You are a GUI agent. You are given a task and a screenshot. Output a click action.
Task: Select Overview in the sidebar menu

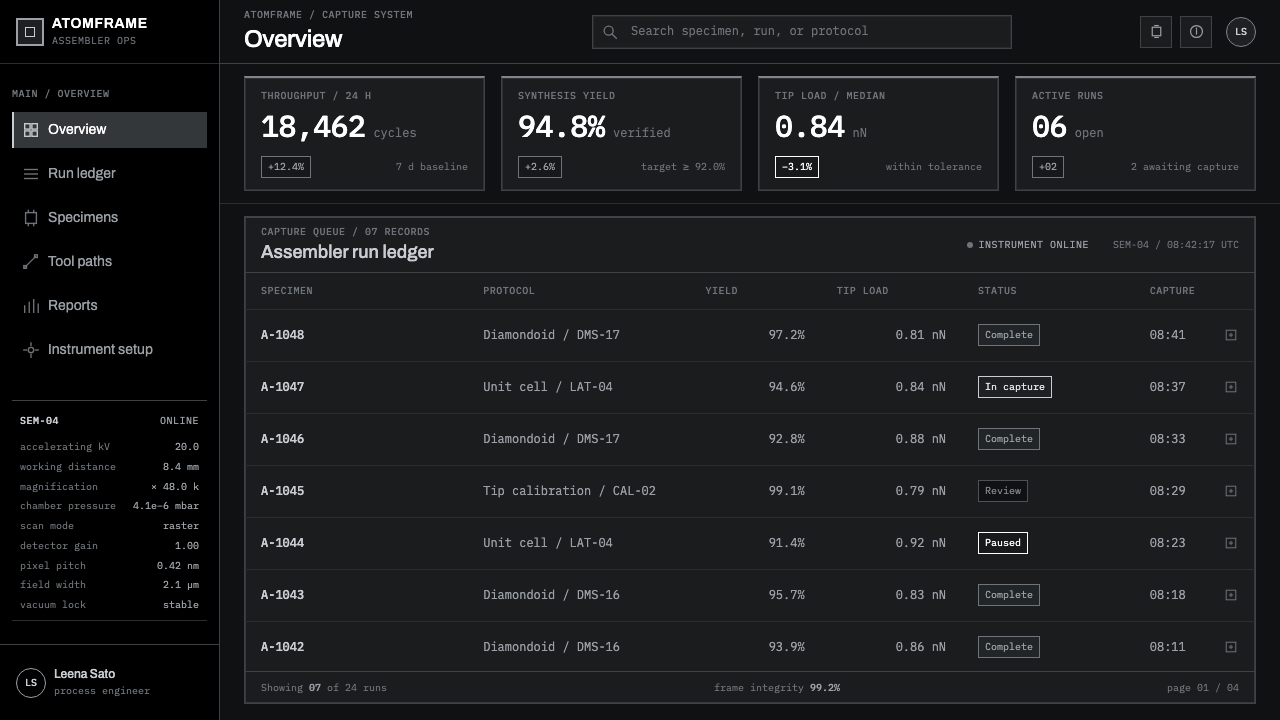coord(110,130)
